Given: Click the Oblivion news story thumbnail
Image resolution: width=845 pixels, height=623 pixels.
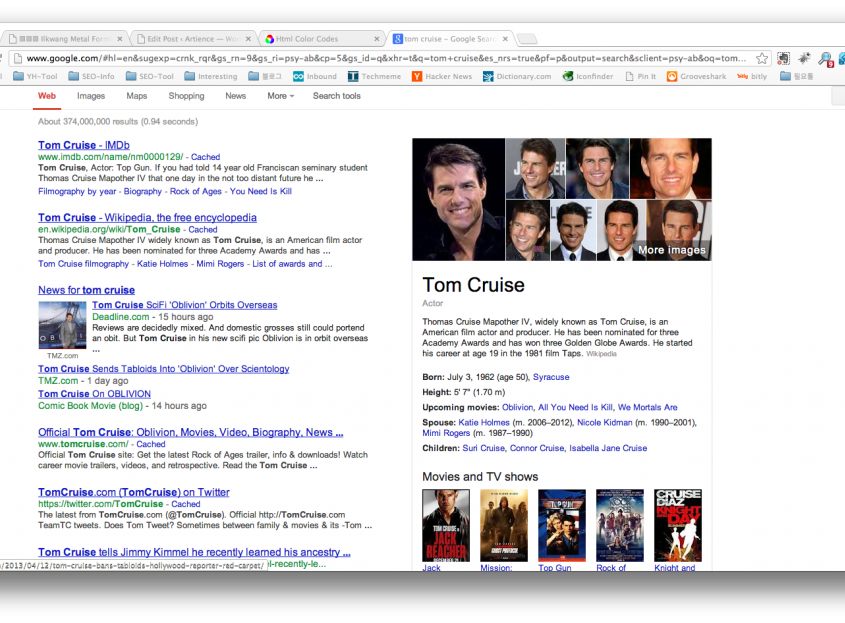Looking at the screenshot, I should click(63, 325).
